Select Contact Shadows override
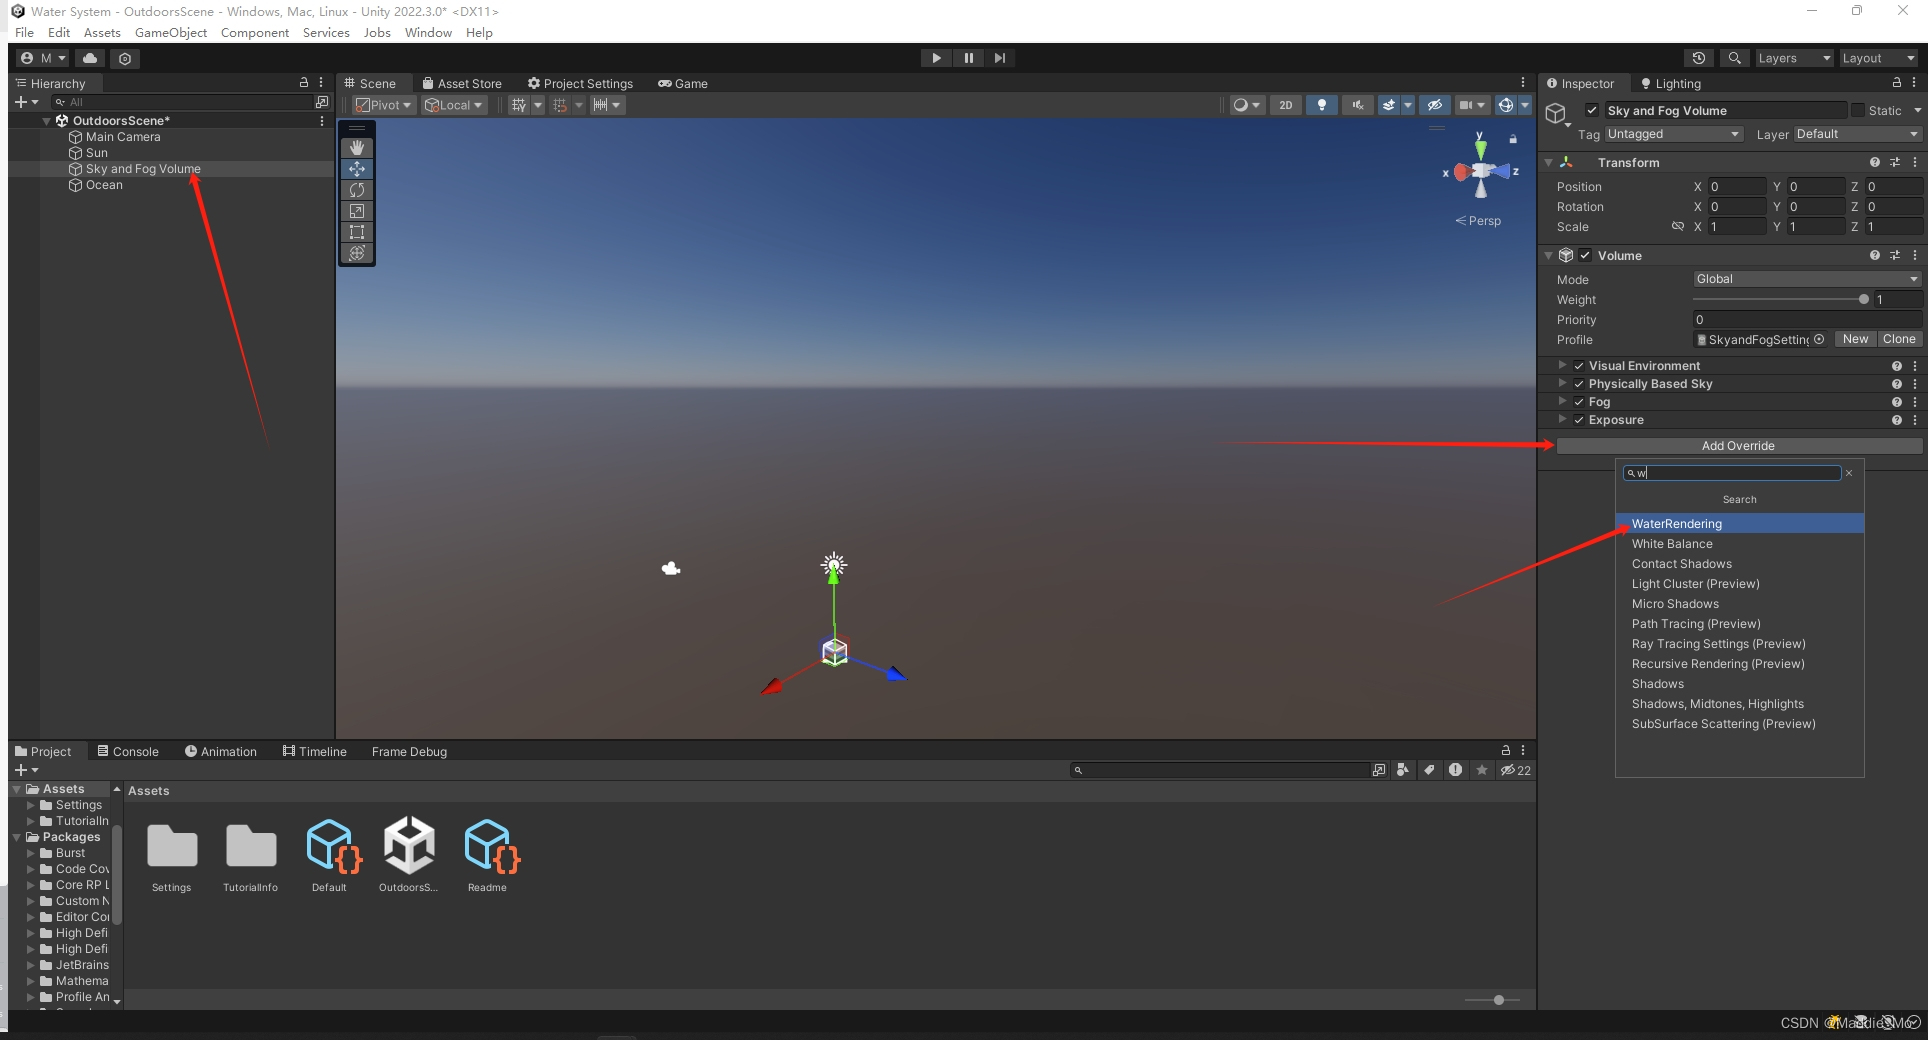 pyautogui.click(x=1740, y=564)
